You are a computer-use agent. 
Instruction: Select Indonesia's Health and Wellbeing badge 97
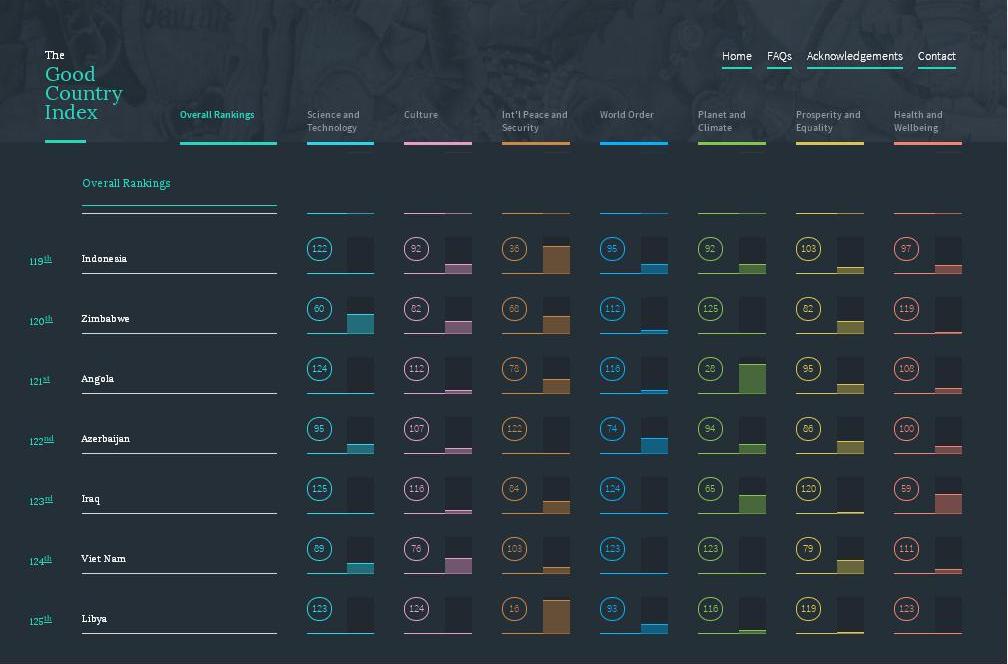point(906,249)
